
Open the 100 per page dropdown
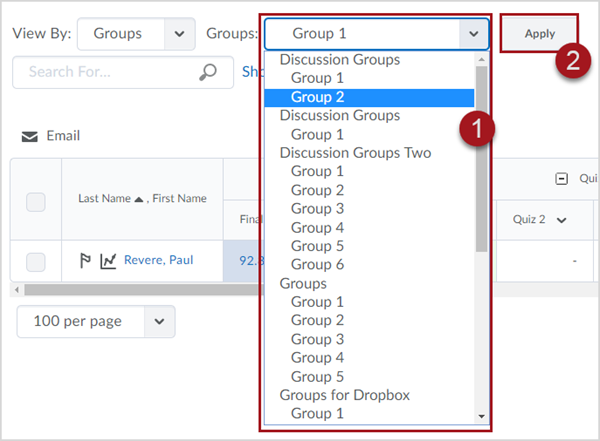click(96, 321)
